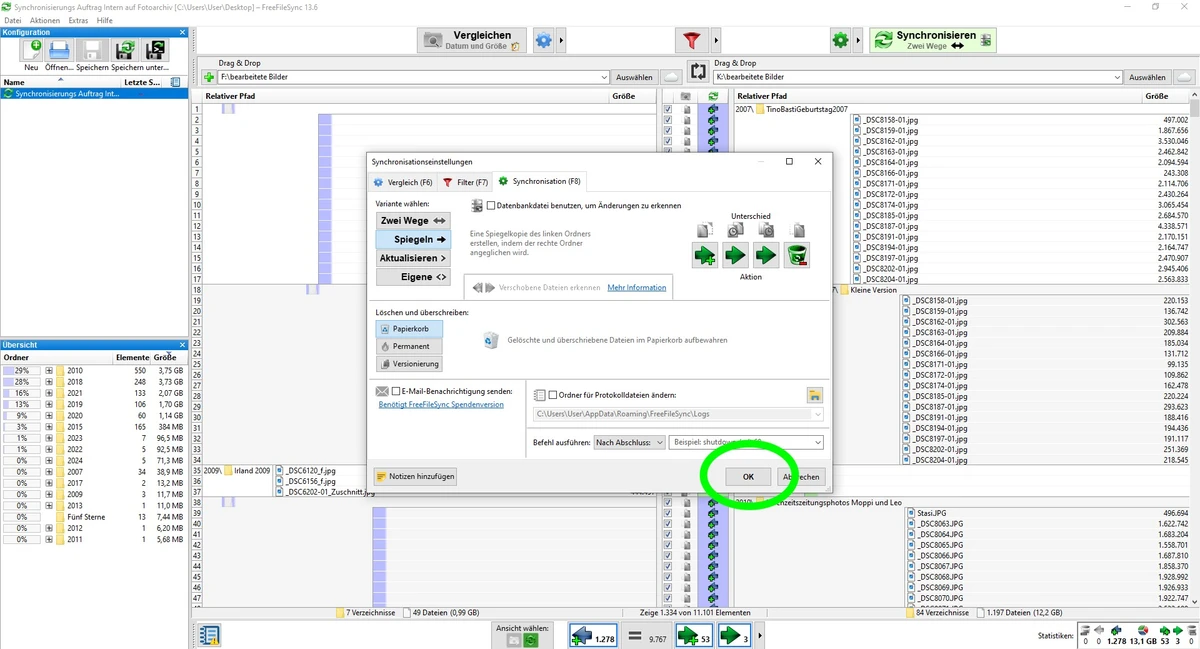The height and width of the screenshot is (649, 1200).
Task: Open the red filter funnel icon
Action: tap(691, 40)
